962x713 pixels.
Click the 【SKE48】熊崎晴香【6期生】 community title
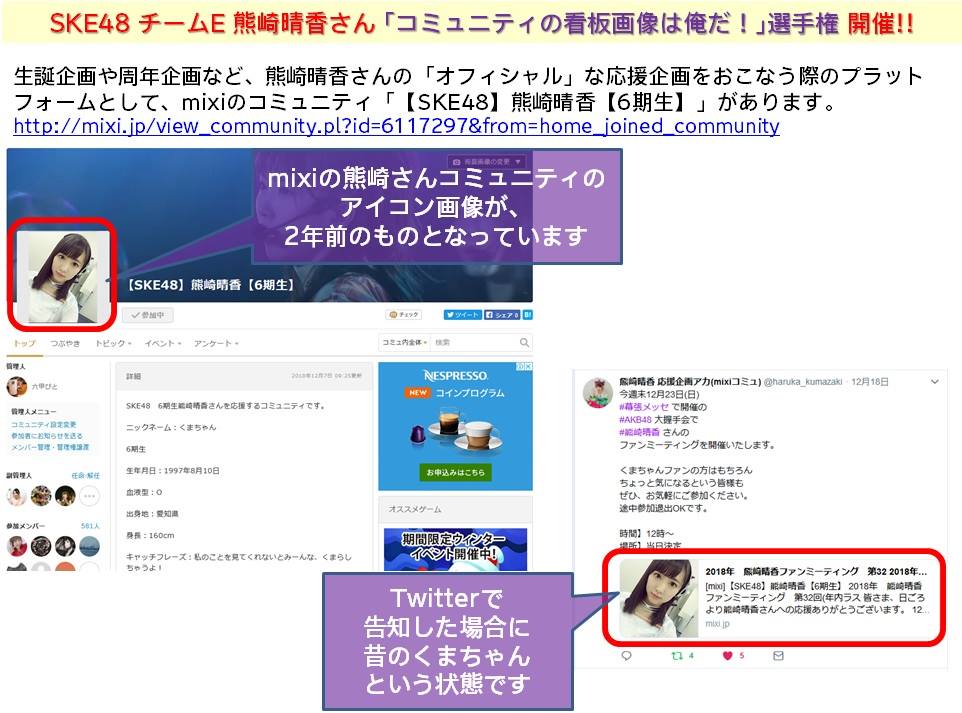point(212,285)
